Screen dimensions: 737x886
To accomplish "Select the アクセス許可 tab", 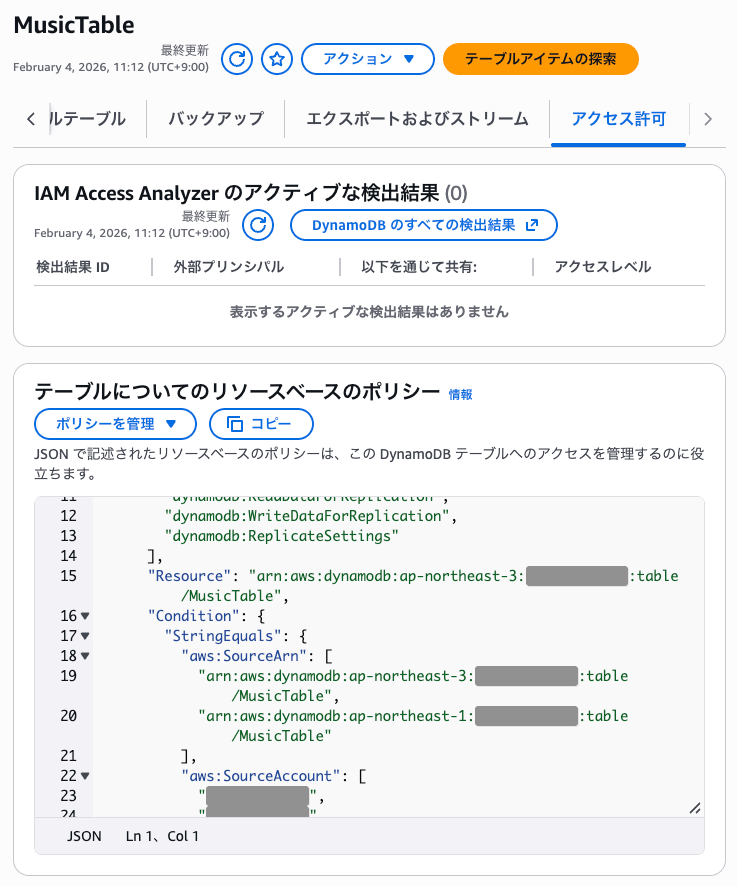I will 618,118.
